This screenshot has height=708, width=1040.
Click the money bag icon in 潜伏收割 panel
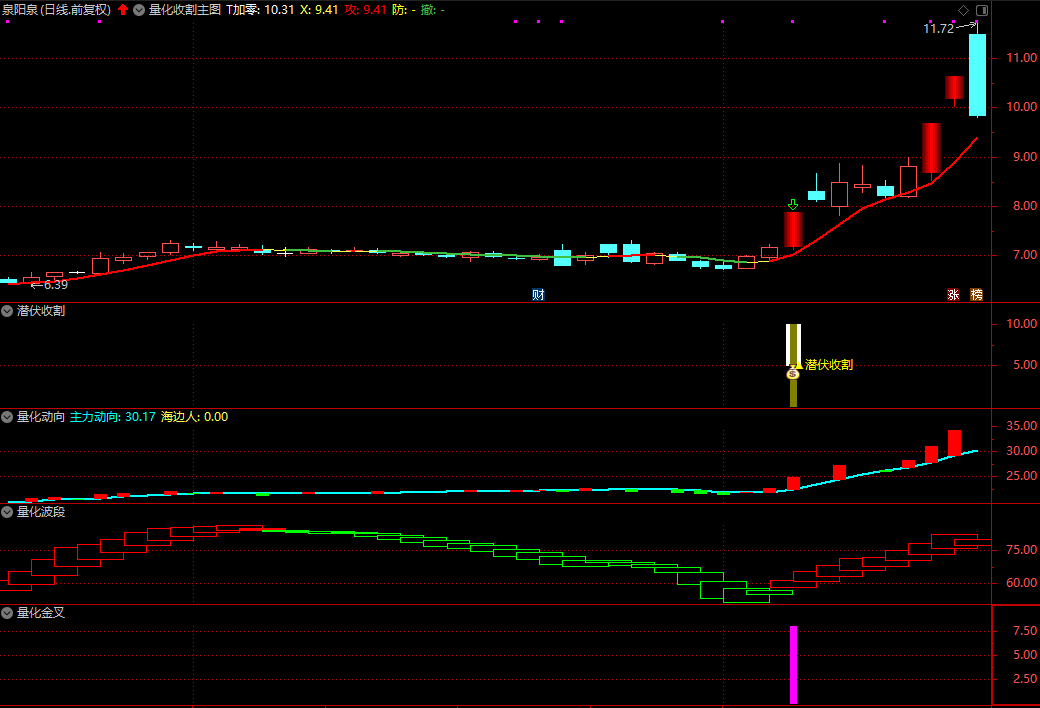pyautogui.click(x=793, y=374)
